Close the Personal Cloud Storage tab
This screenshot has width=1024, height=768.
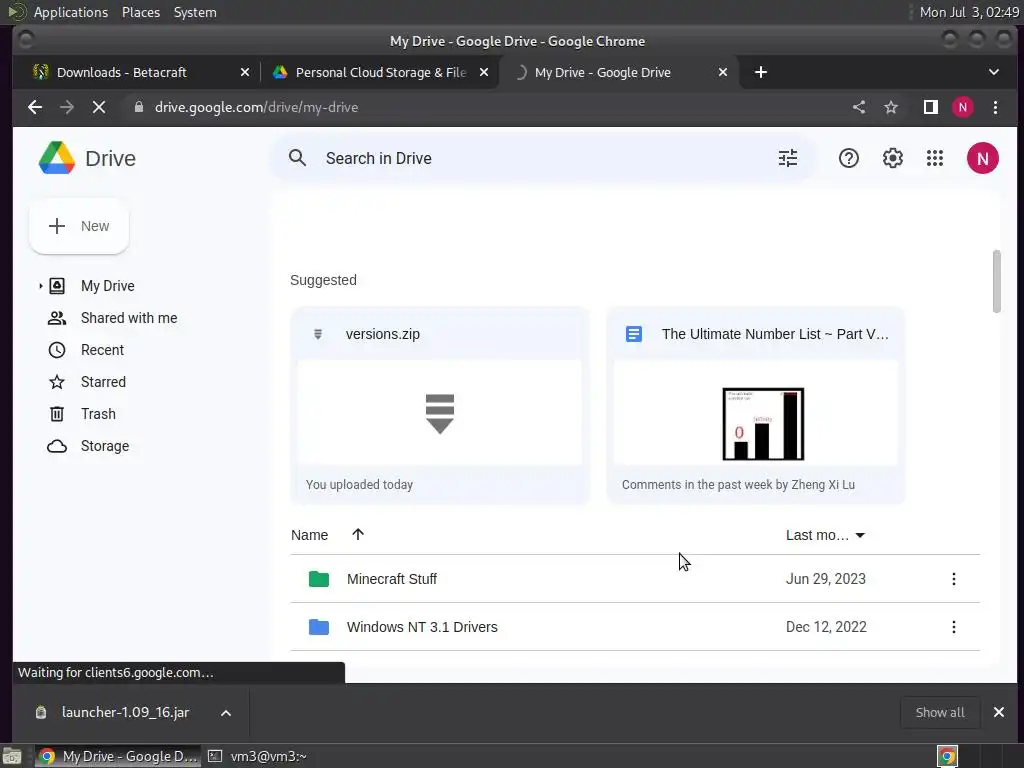(x=484, y=72)
